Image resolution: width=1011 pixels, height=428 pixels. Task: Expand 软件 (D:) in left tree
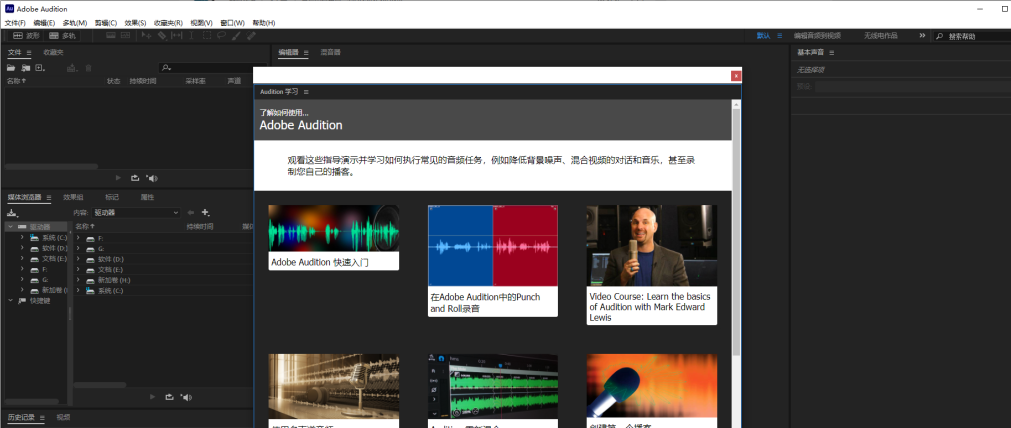coord(22,248)
